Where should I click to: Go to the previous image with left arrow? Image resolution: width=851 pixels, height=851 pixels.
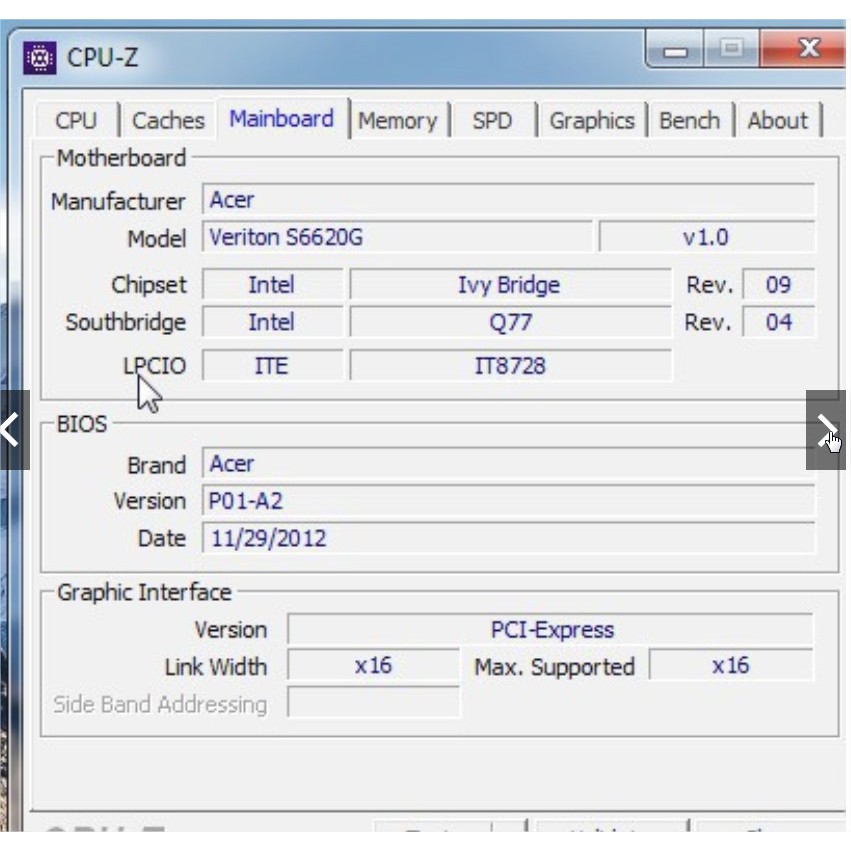(13, 430)
